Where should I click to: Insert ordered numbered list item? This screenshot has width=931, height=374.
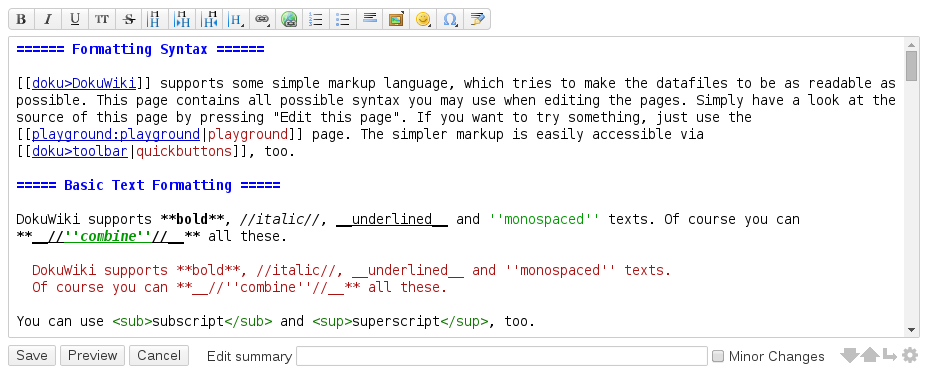point(316,19)
